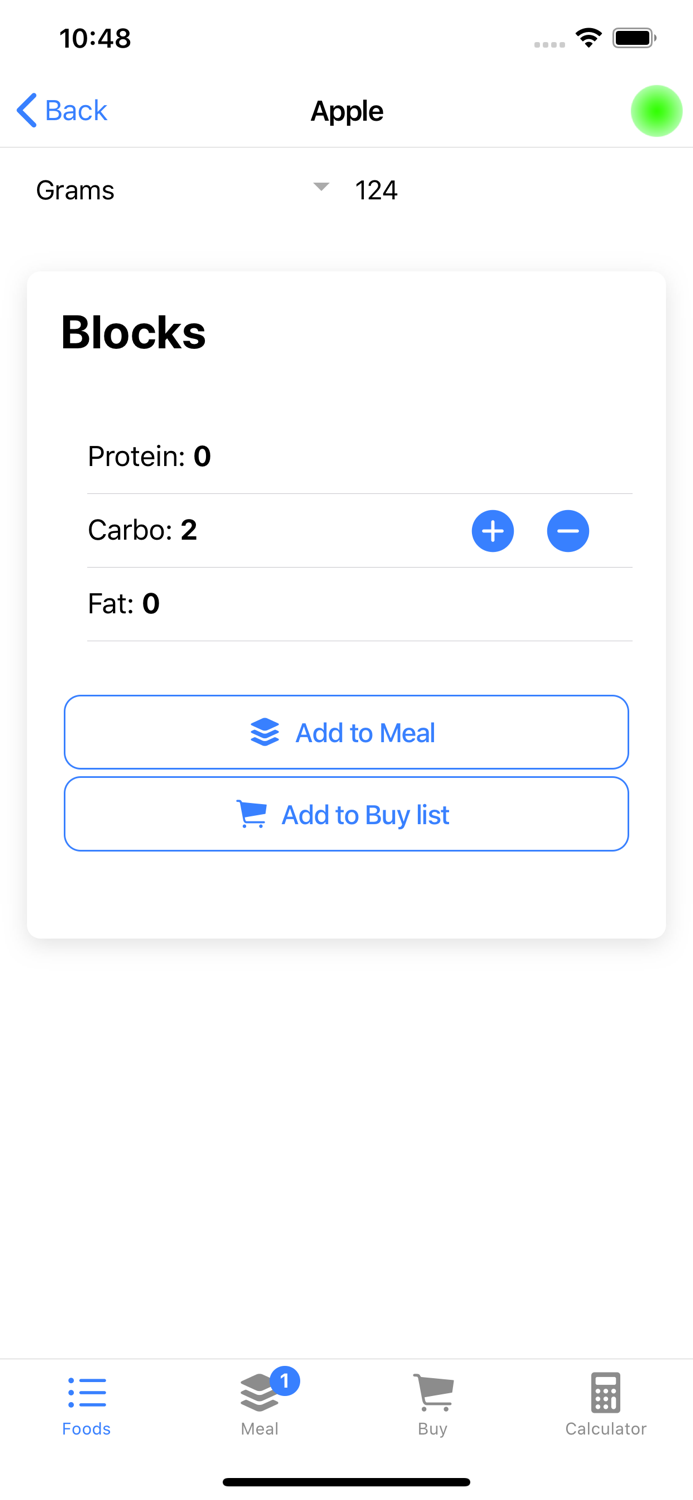Tap Back to return to food list

tap(62, 110)
